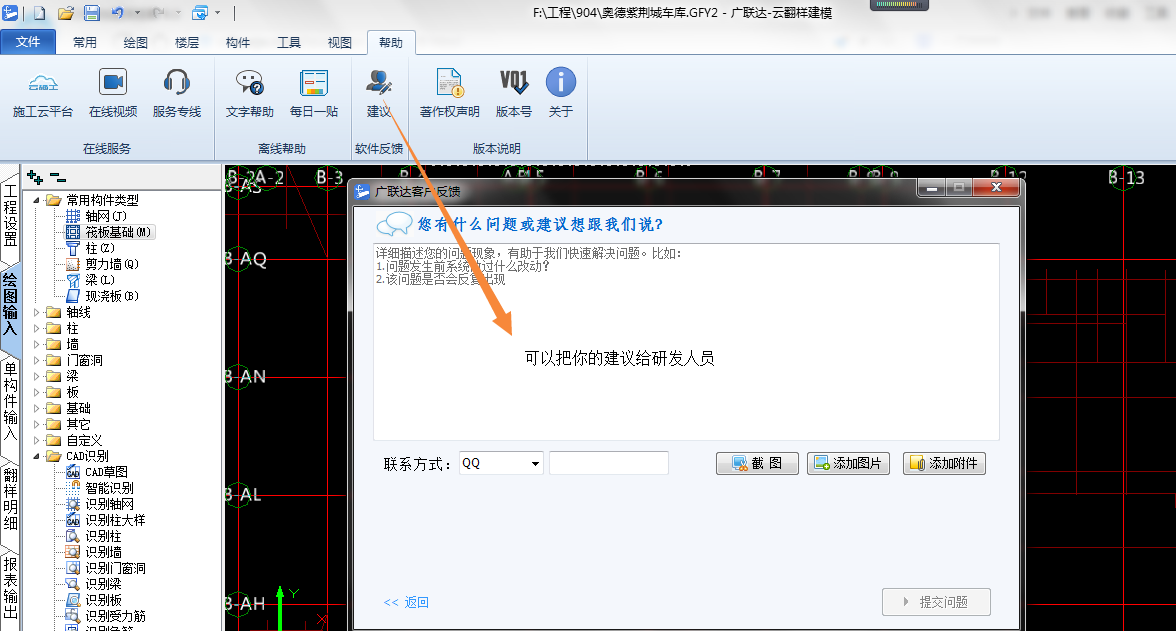Open the 报表输出 side tab
Viewport: 1176px width, 631px height.
pos(10,588)
